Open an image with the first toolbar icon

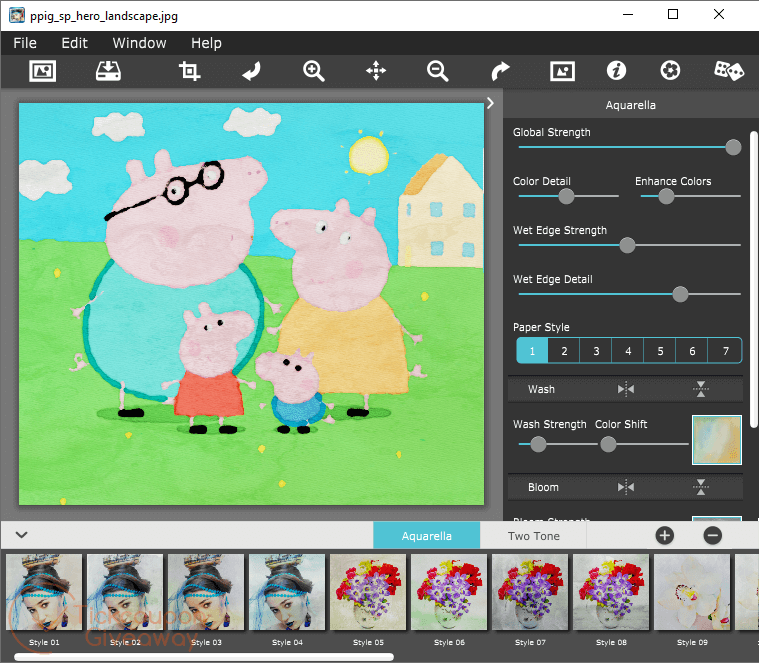[x=43, y=71]
